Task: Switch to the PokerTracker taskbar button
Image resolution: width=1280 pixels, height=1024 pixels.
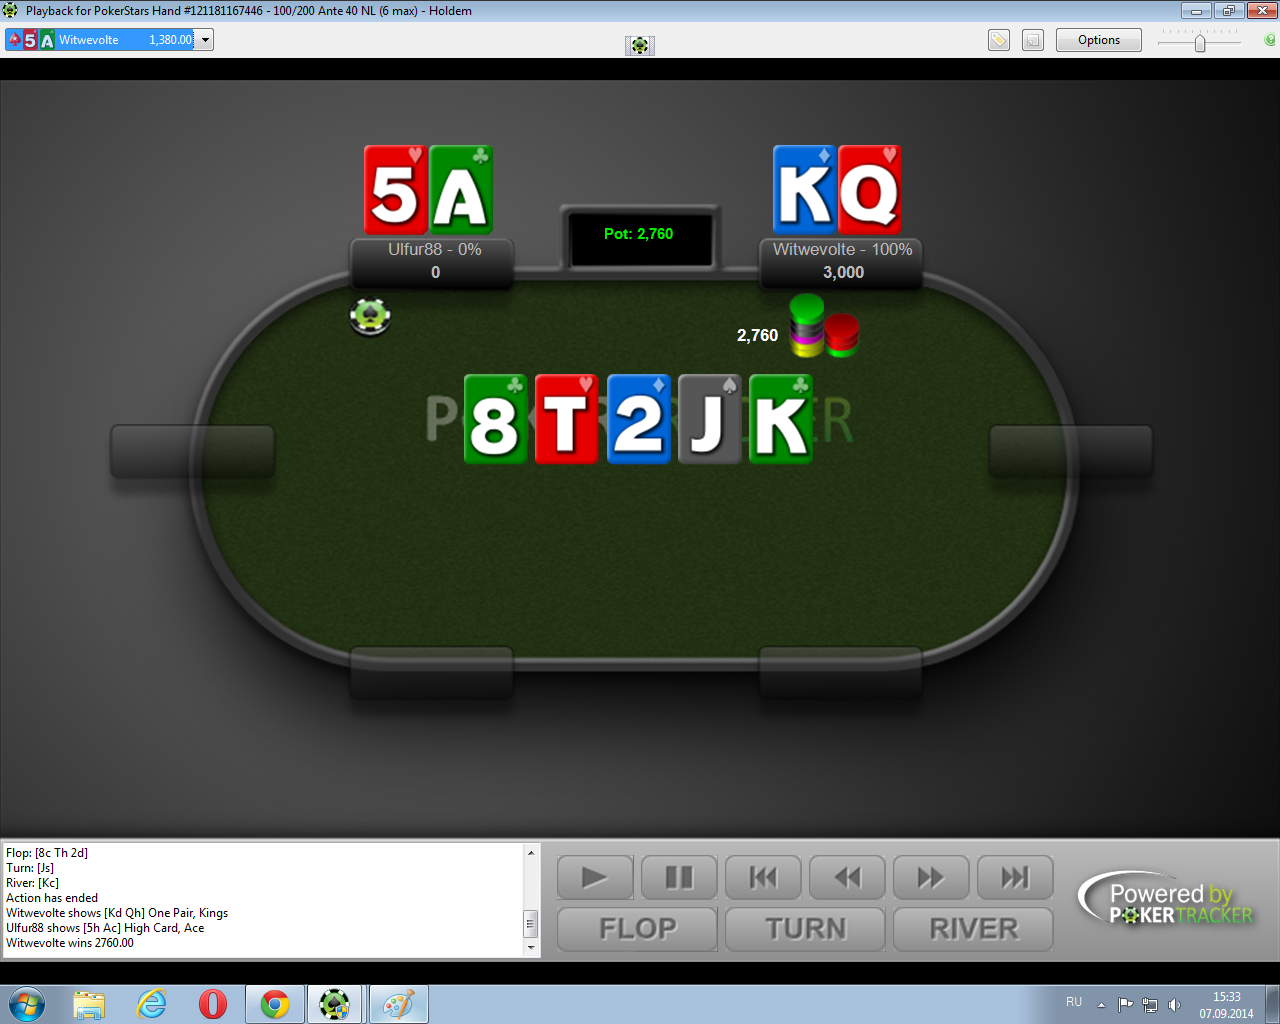Action: coord(335,1004)
